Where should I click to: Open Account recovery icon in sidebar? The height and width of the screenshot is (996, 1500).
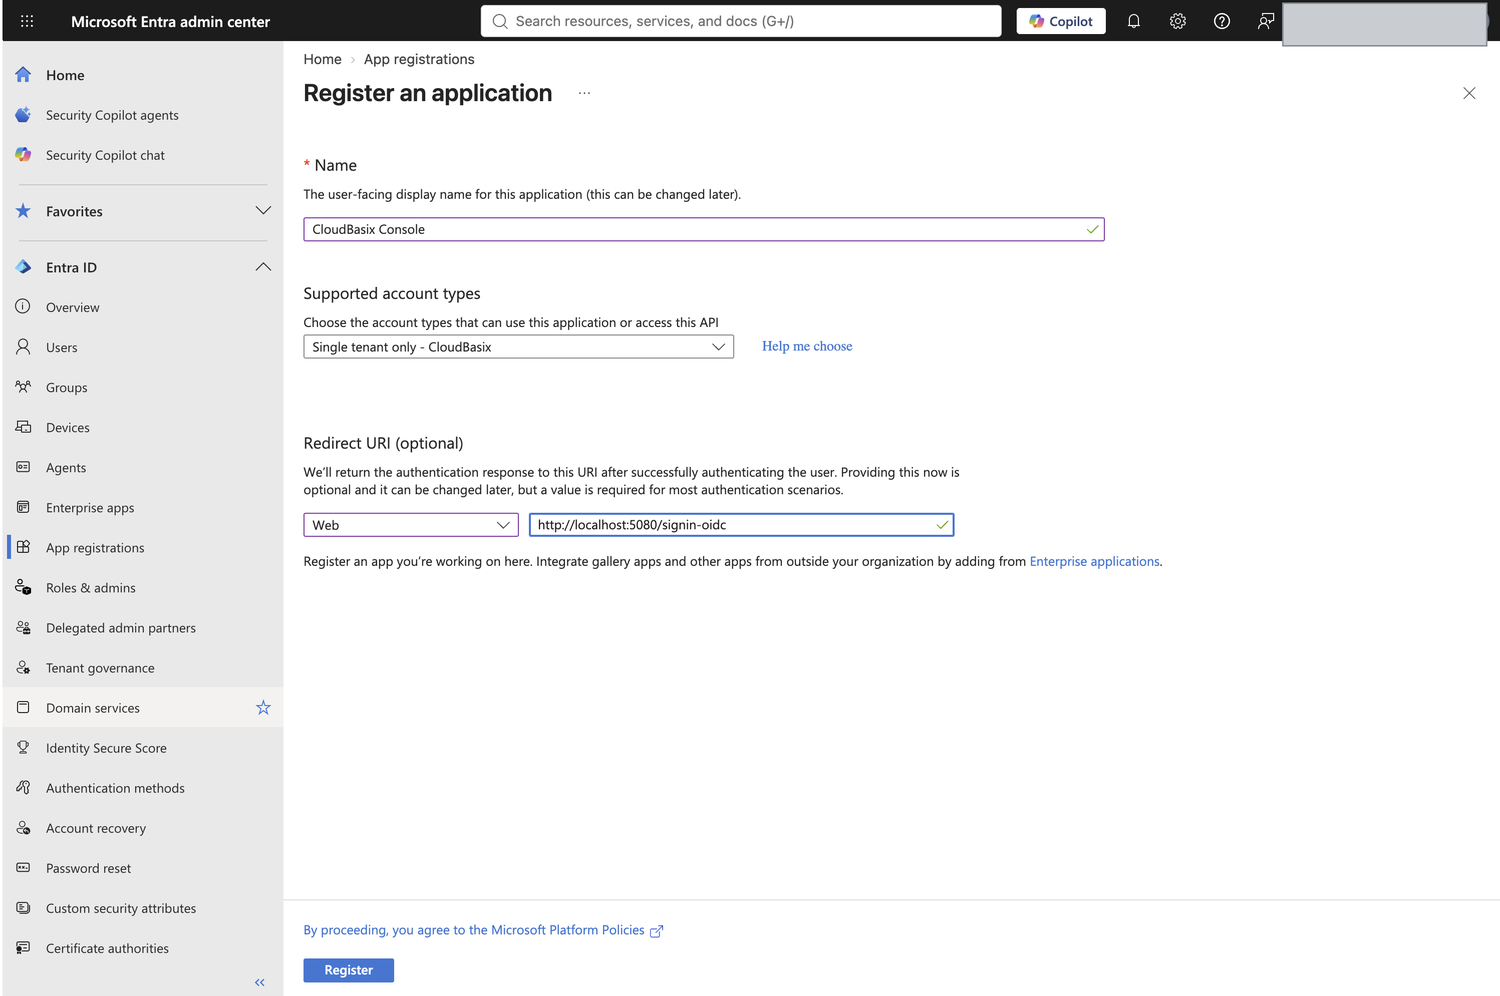[23, 827]
